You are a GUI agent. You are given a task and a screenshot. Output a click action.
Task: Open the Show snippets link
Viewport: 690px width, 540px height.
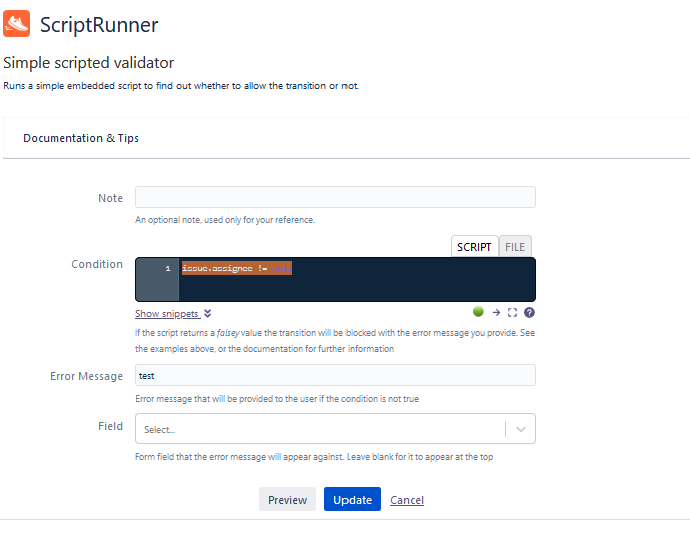167,314
